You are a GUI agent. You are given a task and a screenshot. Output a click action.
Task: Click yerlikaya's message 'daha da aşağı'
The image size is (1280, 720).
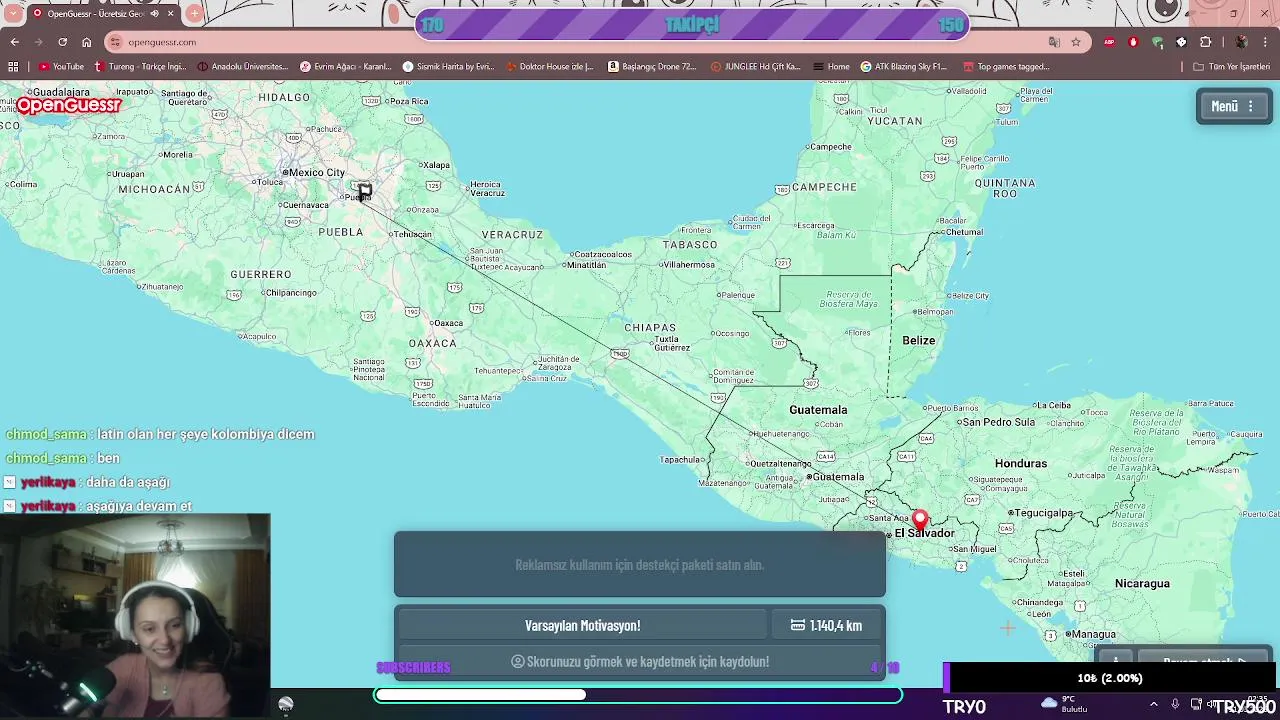point(128,482)
